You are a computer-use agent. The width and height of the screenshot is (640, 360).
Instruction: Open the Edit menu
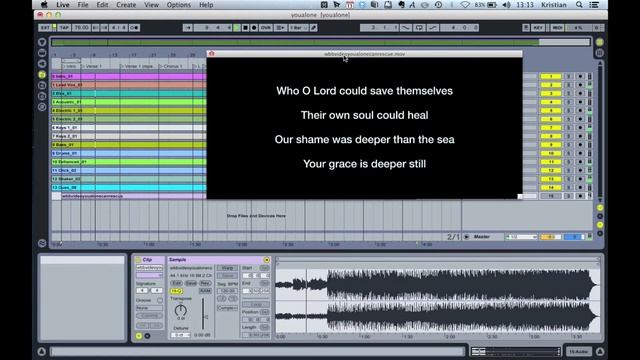(102, 5)
